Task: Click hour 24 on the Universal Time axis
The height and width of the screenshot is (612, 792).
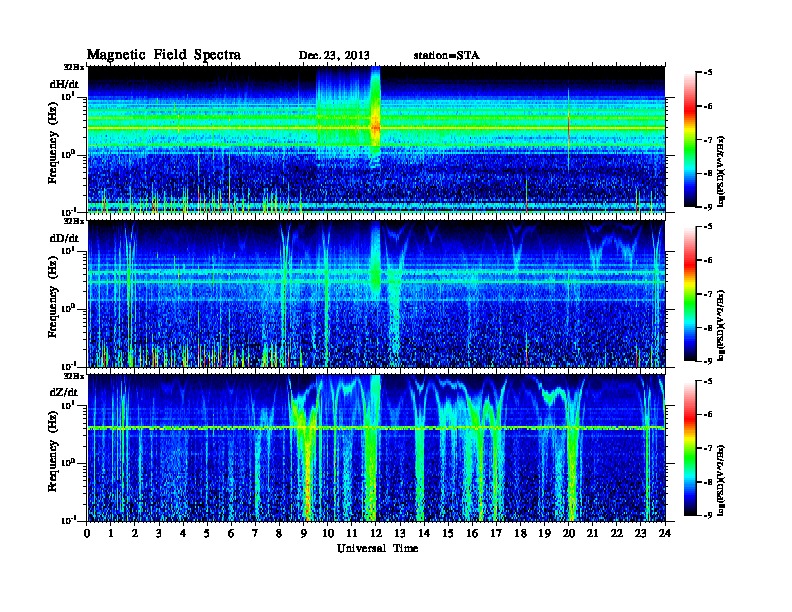Action: (665, 533)
